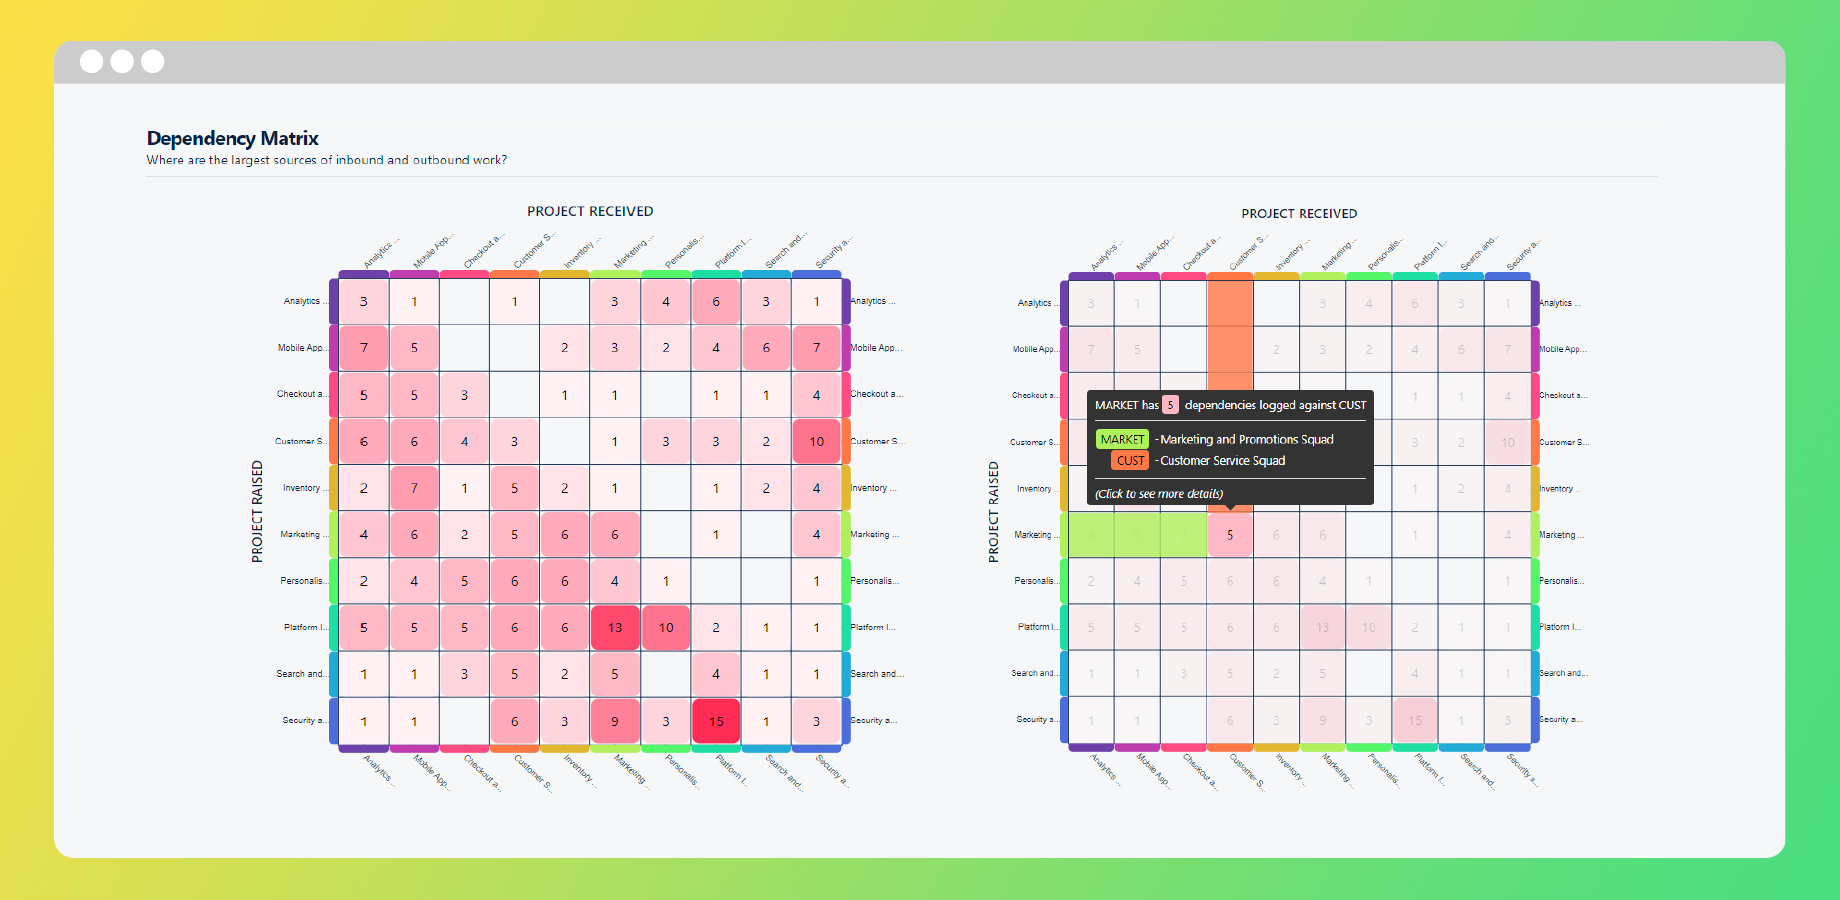Select the 4 cell in left matrix, Analytics row

666,301
